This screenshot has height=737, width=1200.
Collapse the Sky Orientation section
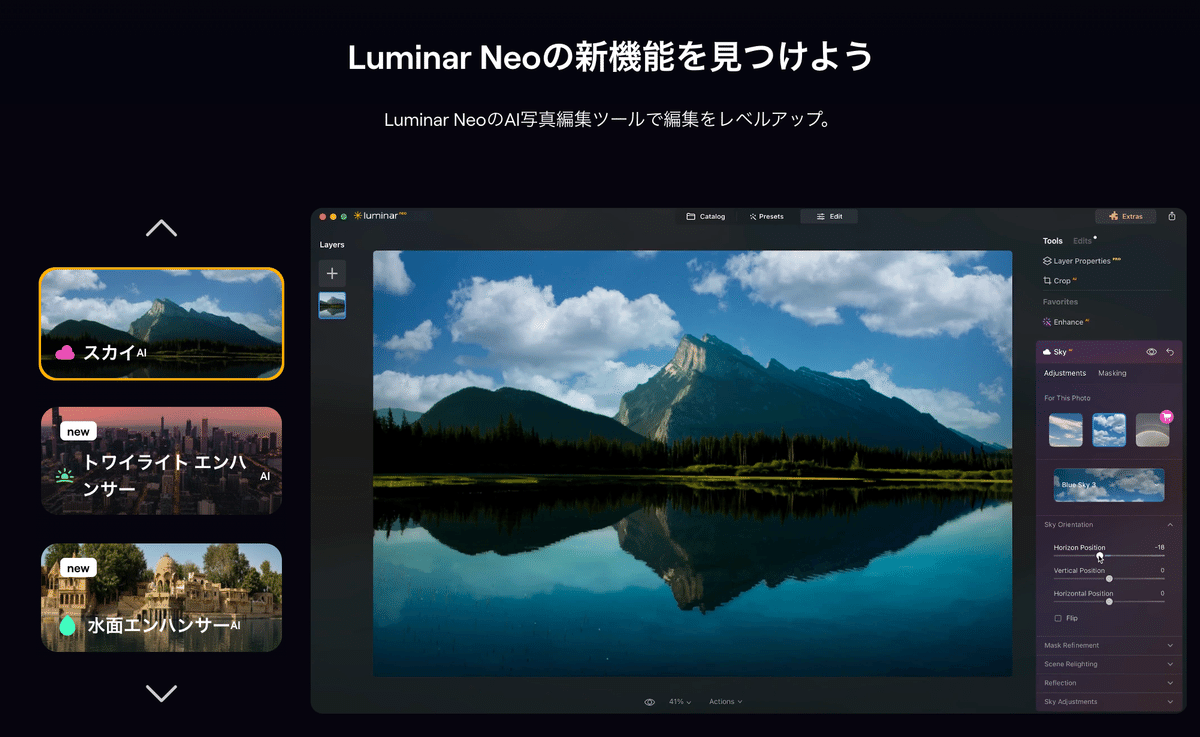point(1109,525)
